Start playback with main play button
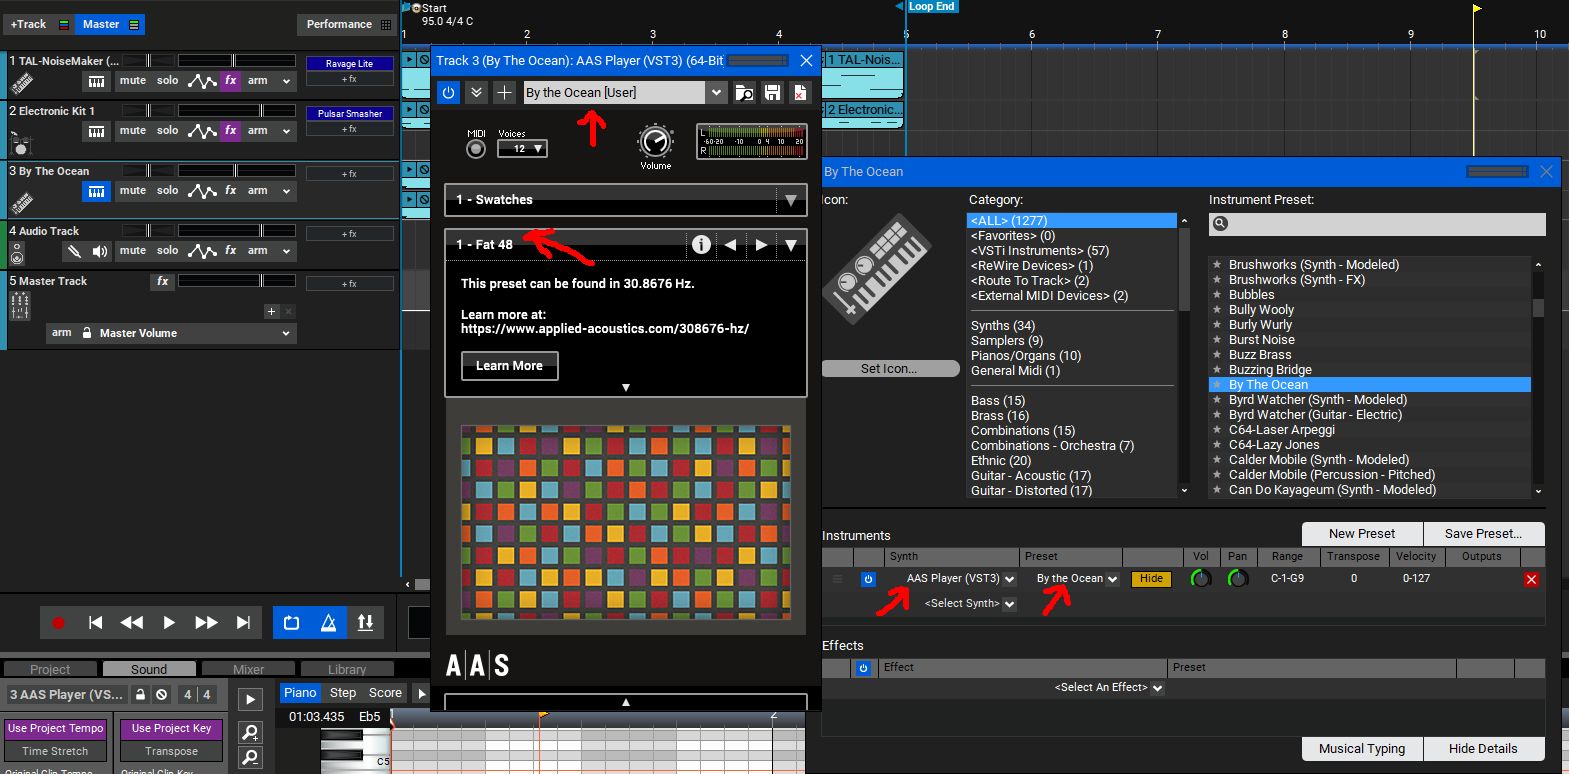Viewport: 1569px width, 774px height. coord(168,622)
